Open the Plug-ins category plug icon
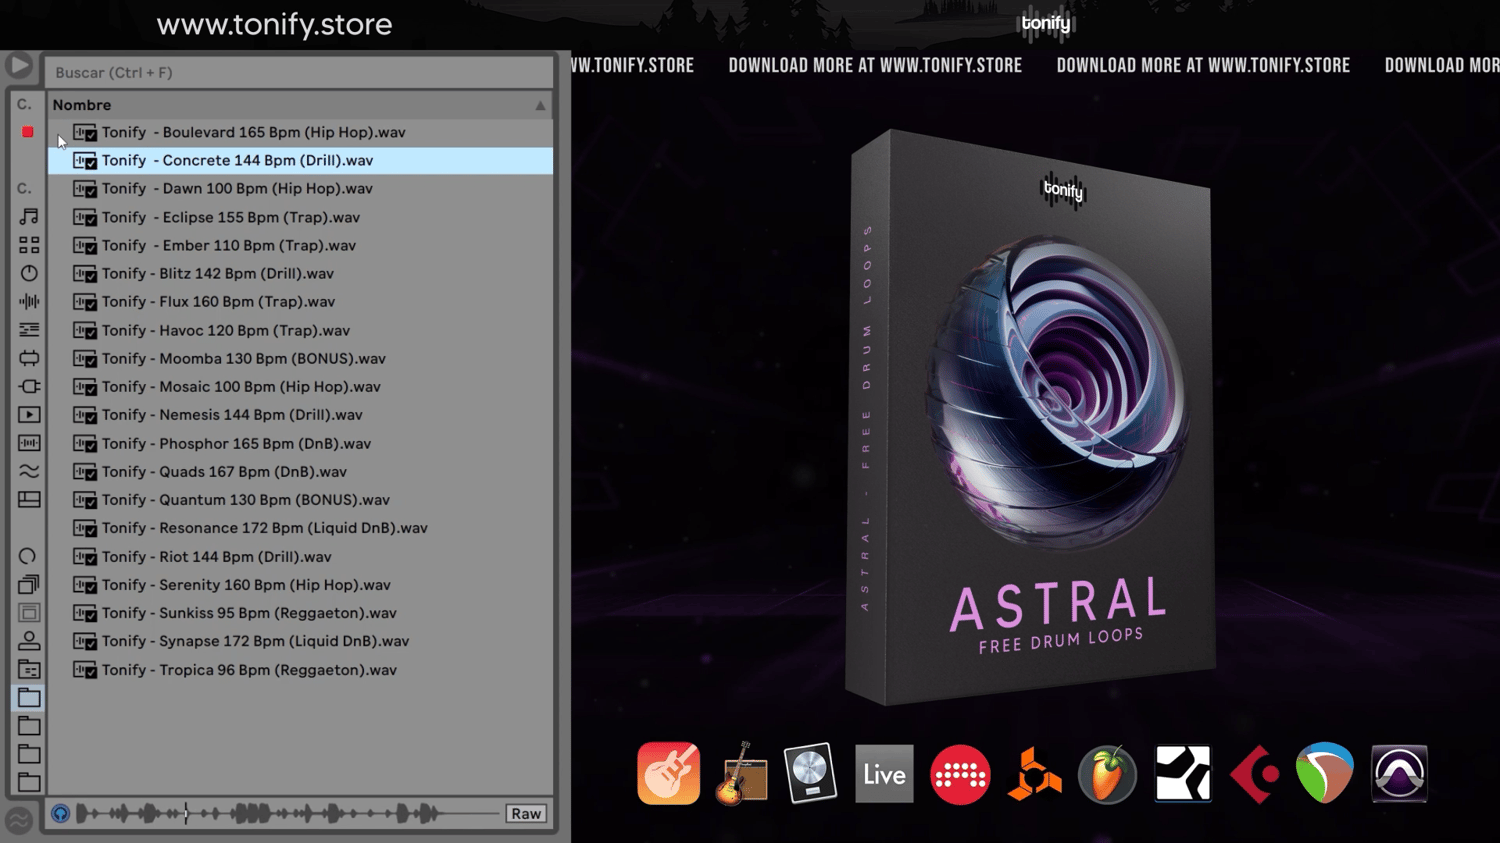 29,386
